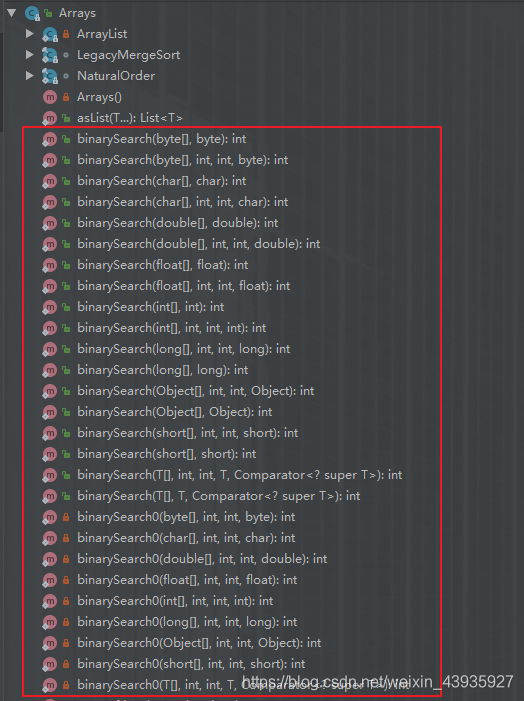Click method icon of binarySearch(int[], int)
524x701 pixels.
coord(50,307)
